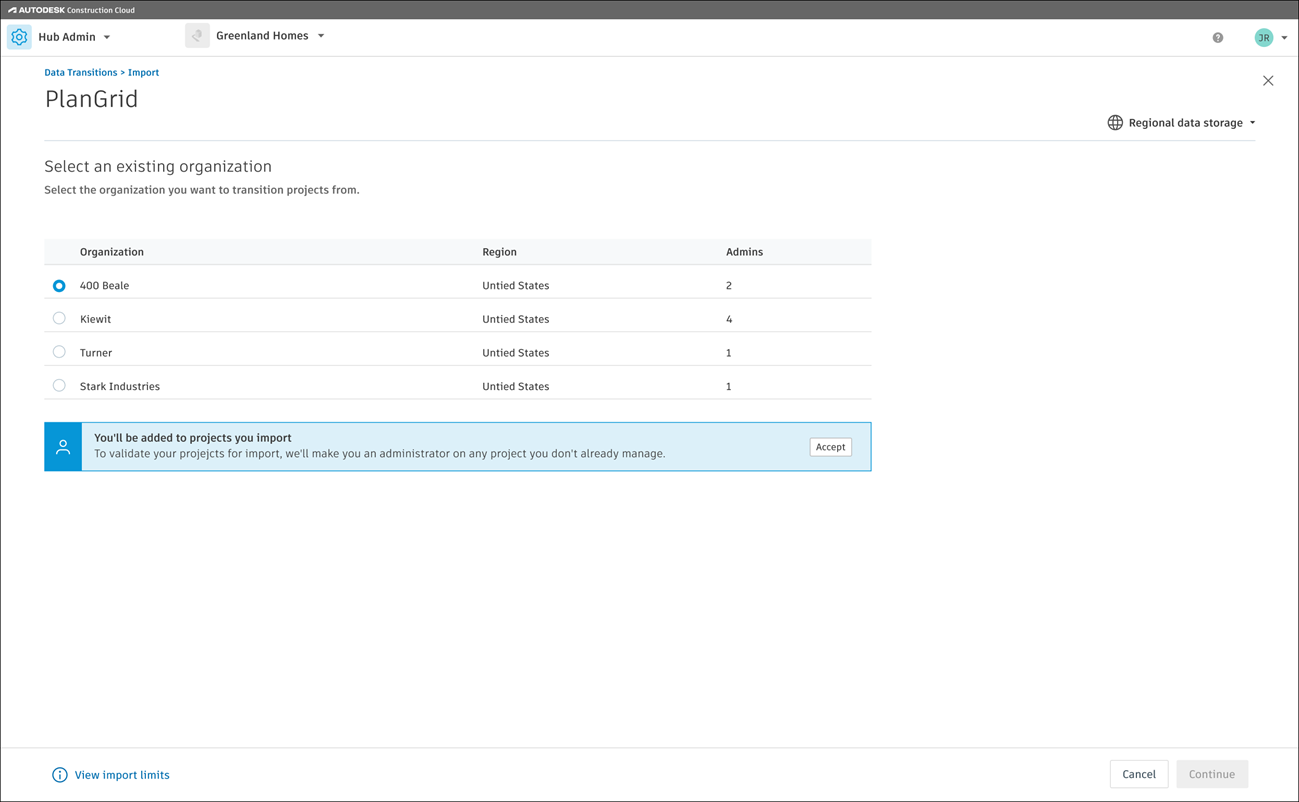The image size is (1299, 802).
Task: Open View import limits link
Action: coord(122,775)
